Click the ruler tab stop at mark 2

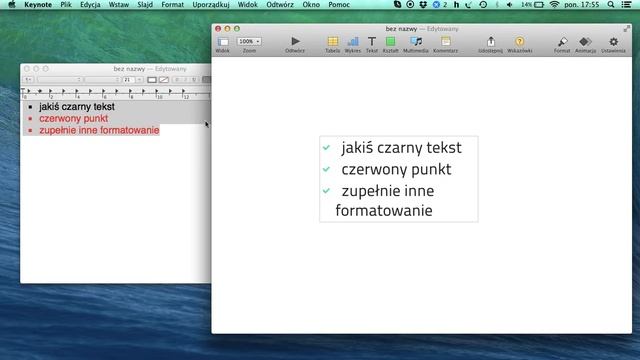pyautogui.click(x=51, y=92)
